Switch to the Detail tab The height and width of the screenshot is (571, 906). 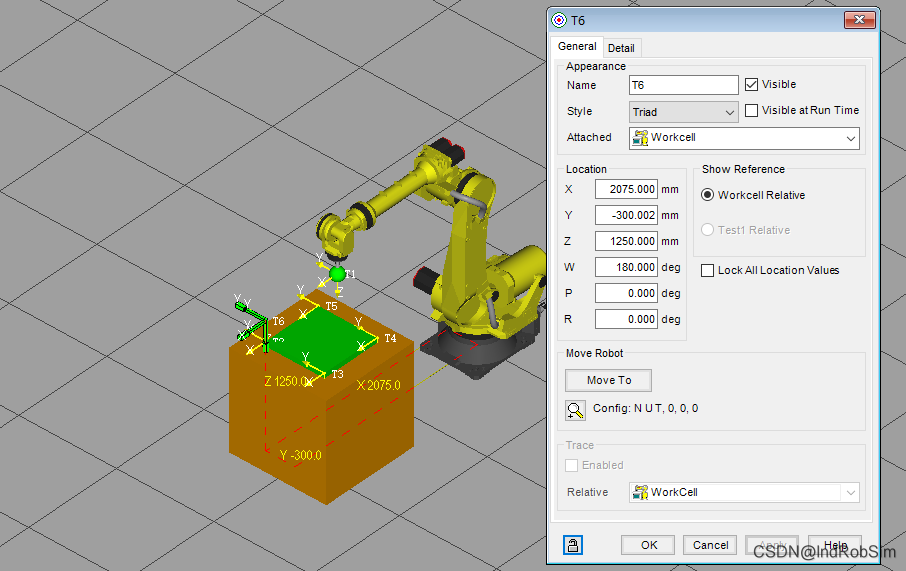tap(621, 49)
